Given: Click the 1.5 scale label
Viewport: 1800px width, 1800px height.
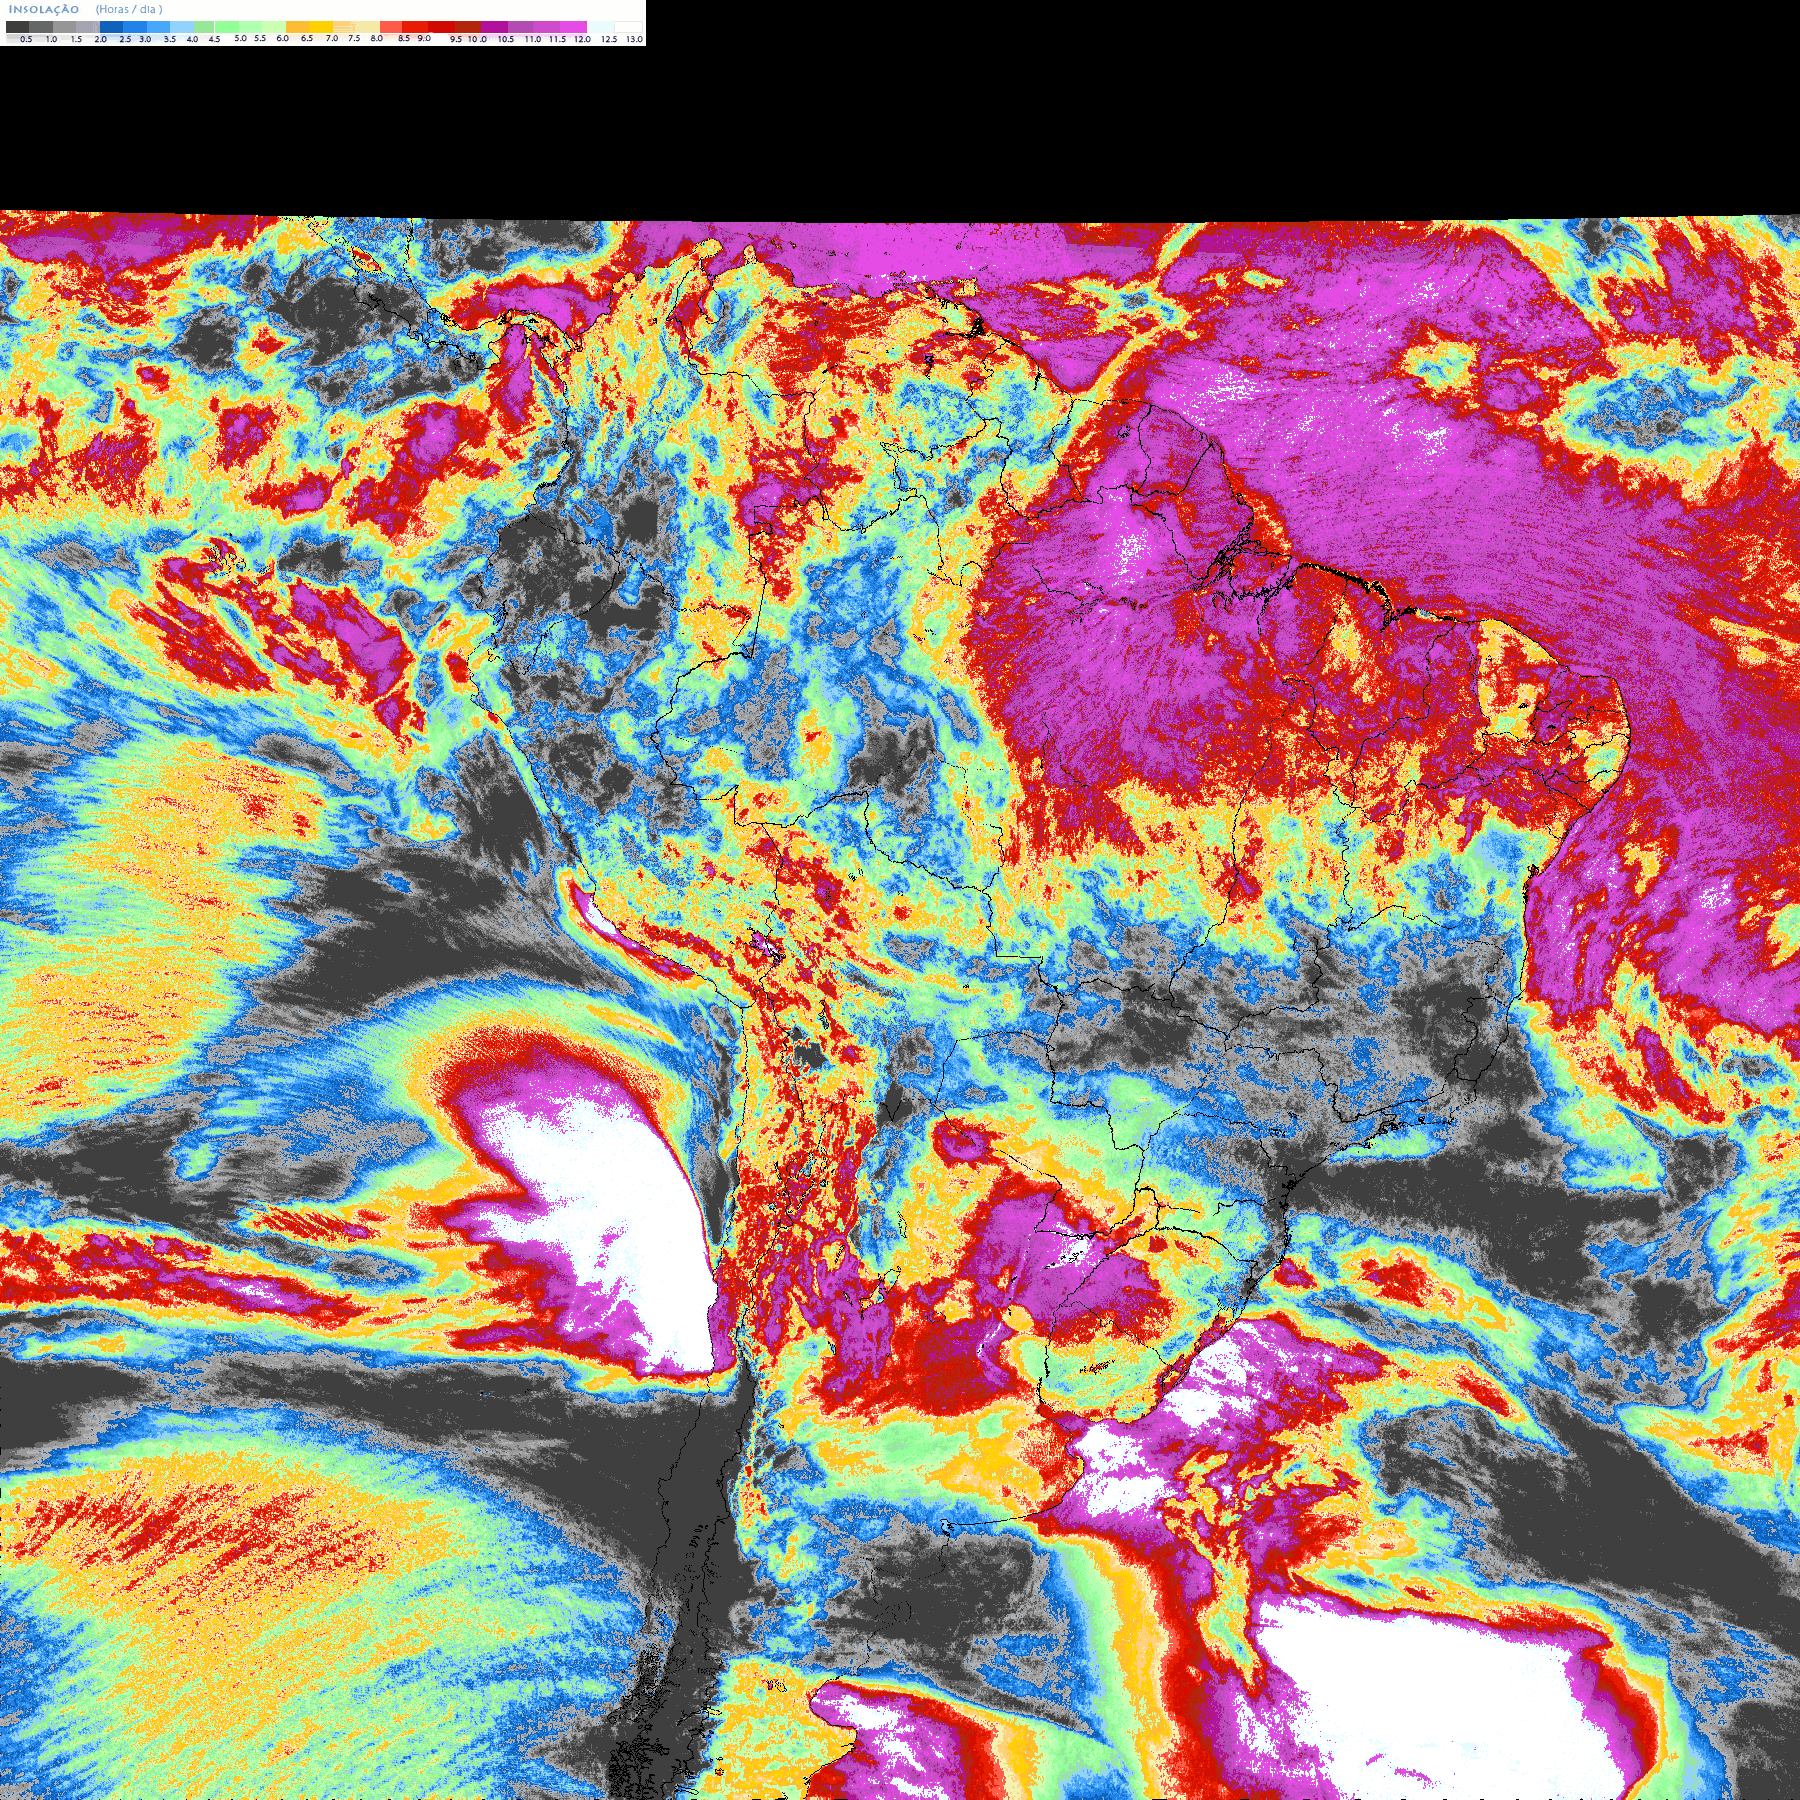Looking at the screenshot, I should click(x=76, y=39).
